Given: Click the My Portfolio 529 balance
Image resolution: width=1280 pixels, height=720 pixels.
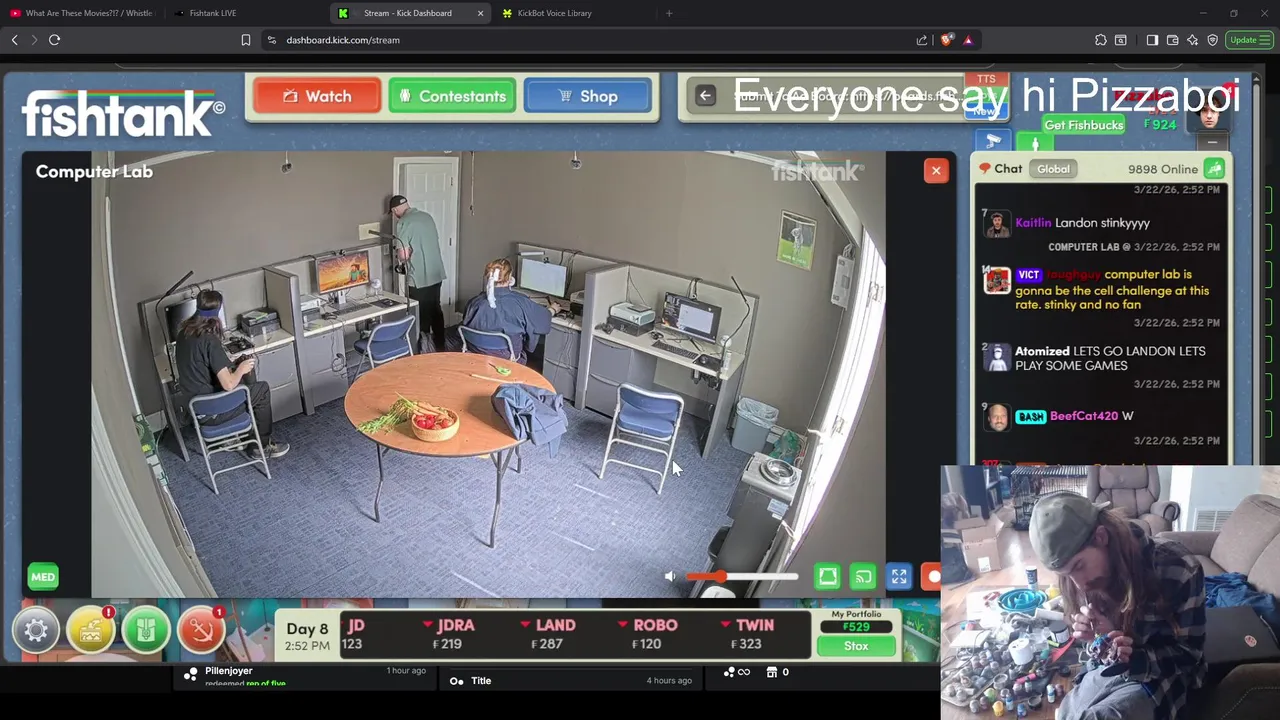Looking at the screenshot, I should click(x=856, y=627).
